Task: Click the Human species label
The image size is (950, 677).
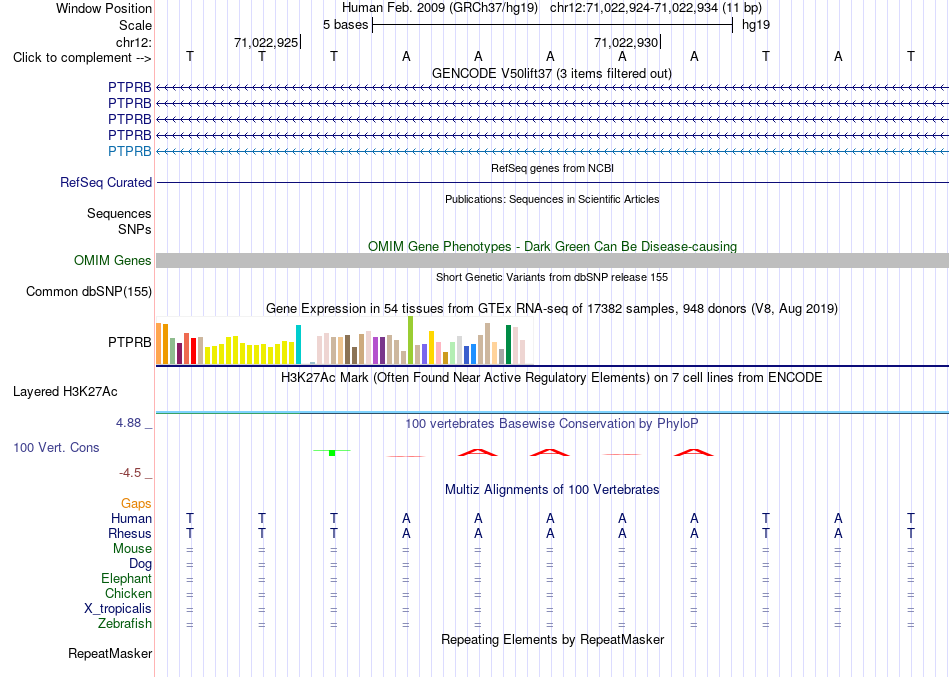Action: pyautogui.click(x=131, y=518)
